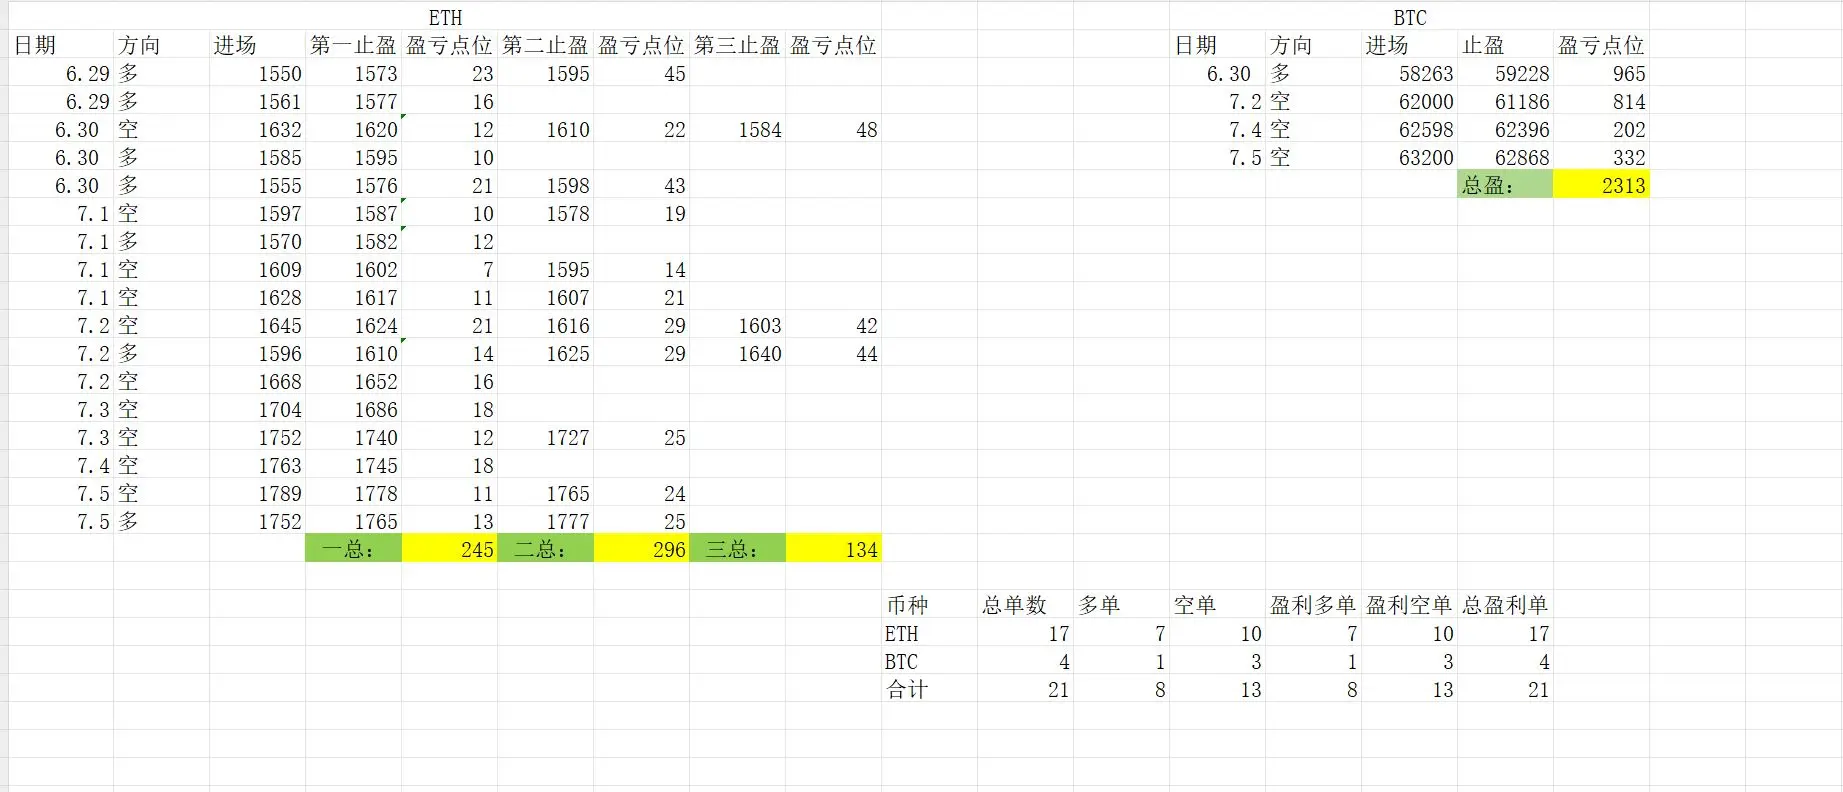Click the 总盈利单 header cell

1505,605
